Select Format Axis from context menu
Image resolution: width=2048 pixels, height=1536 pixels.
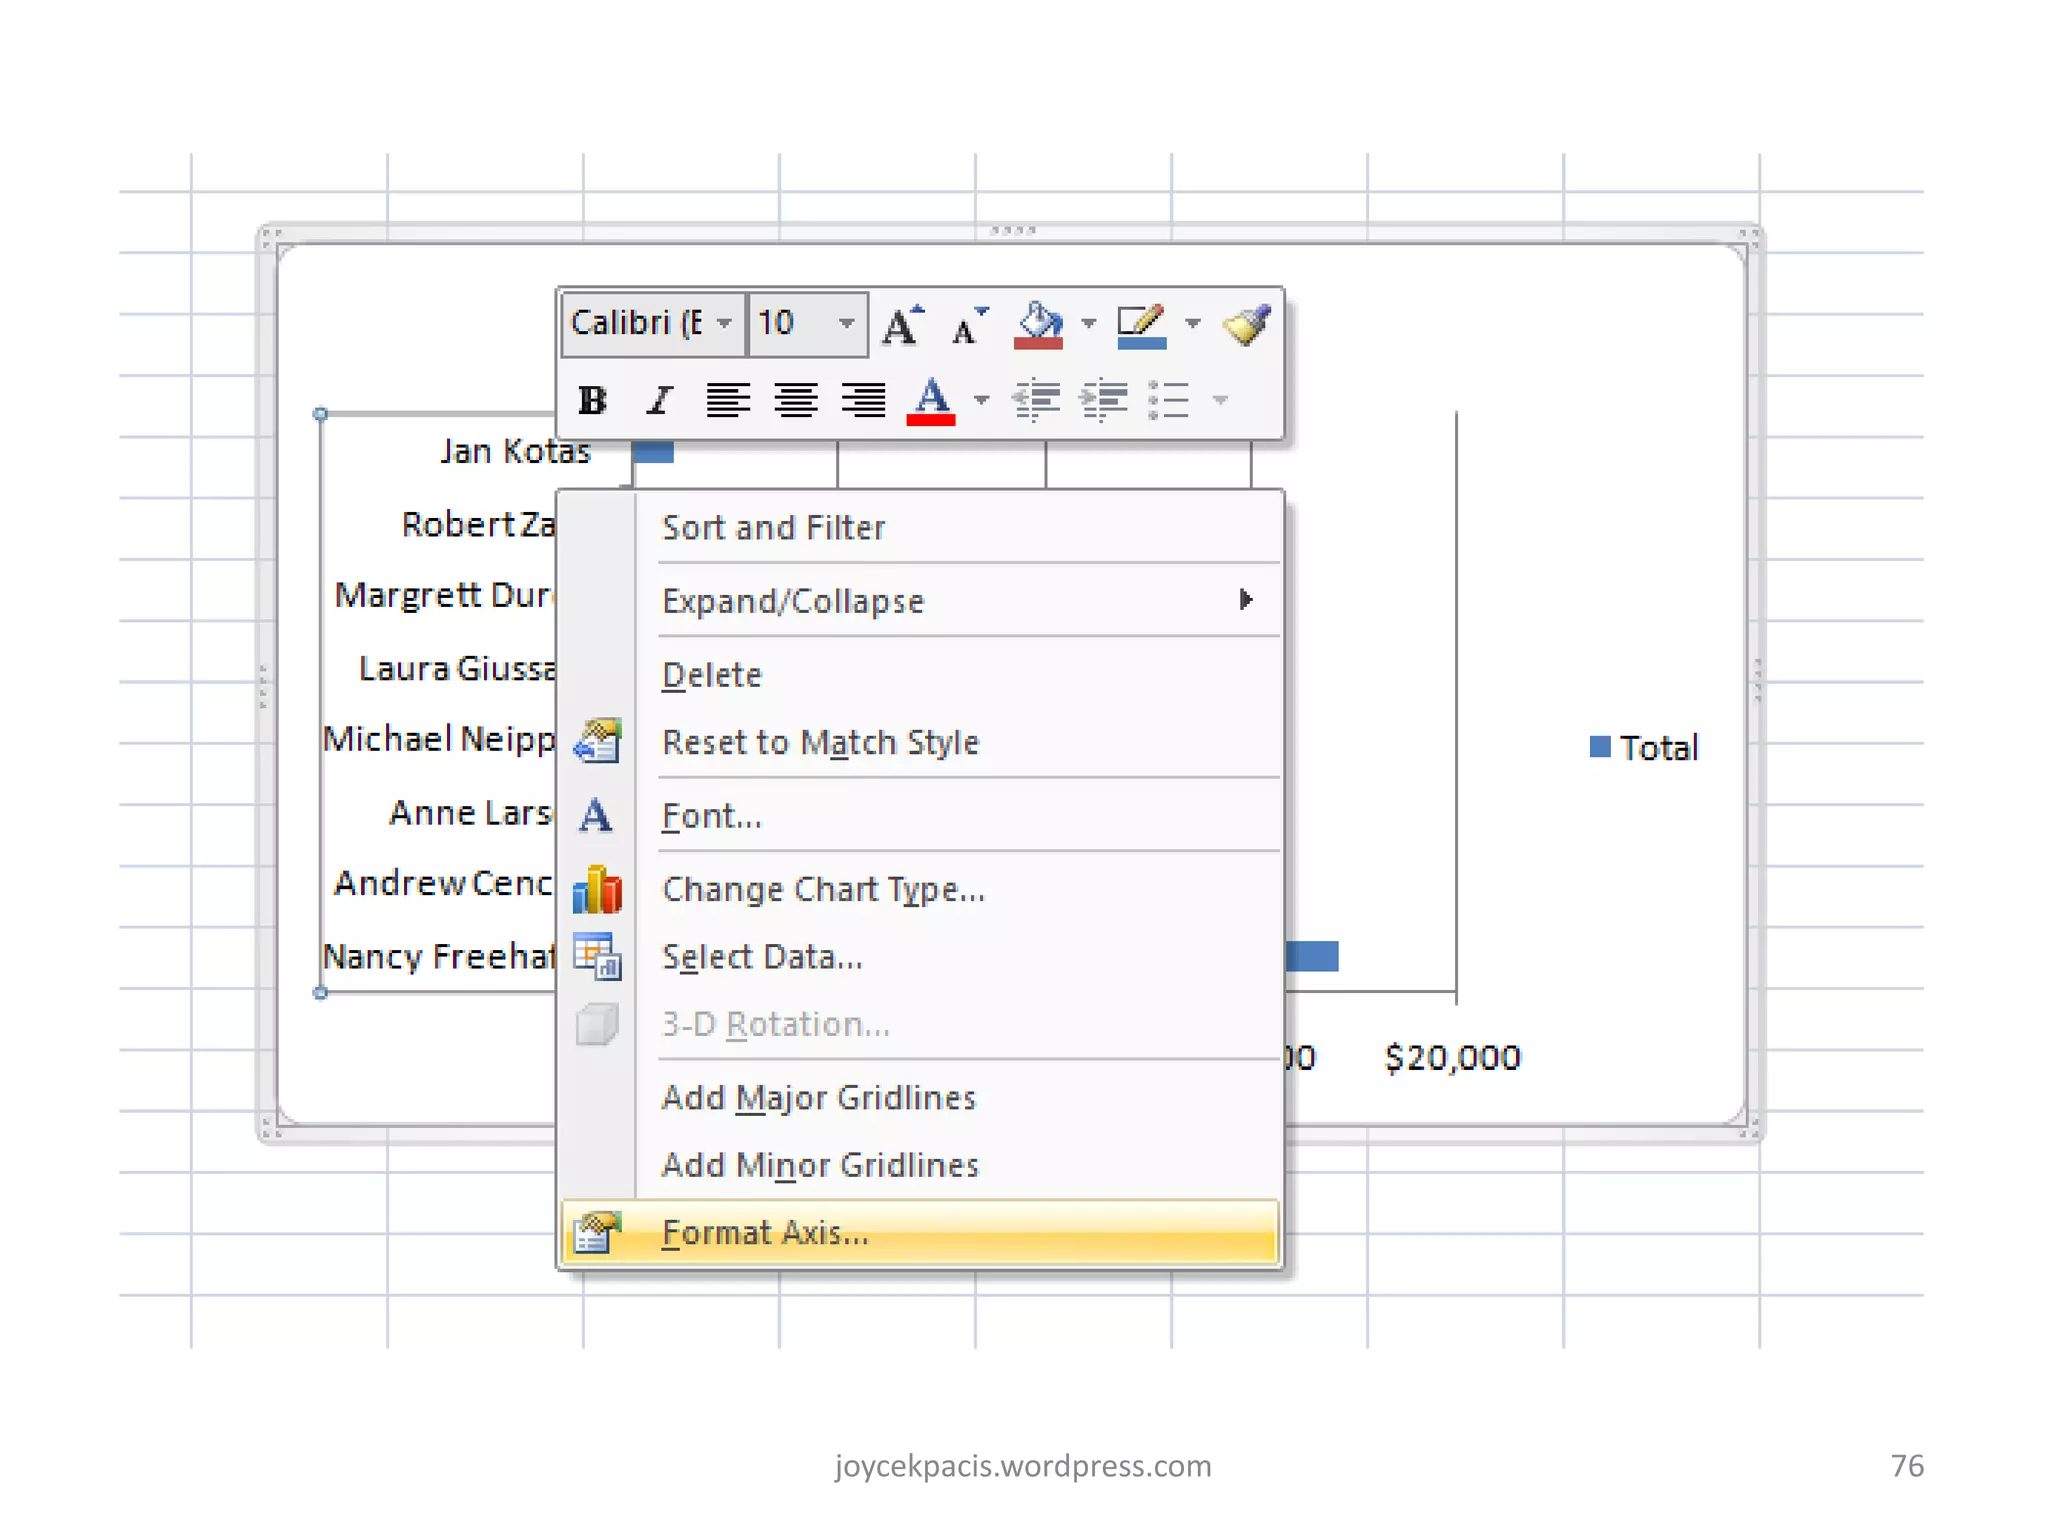[x=766, y=1232]
